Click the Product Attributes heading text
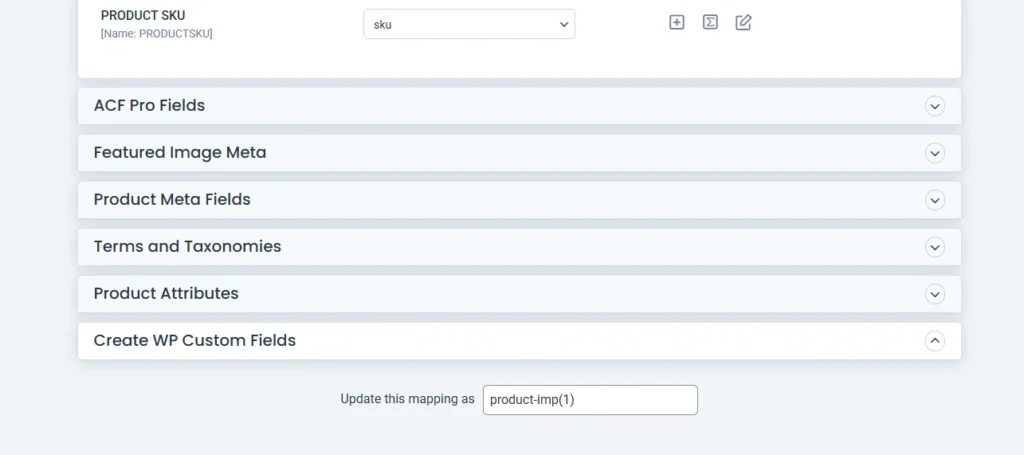Screen dimensions: 1024x455 pos(166,293)
